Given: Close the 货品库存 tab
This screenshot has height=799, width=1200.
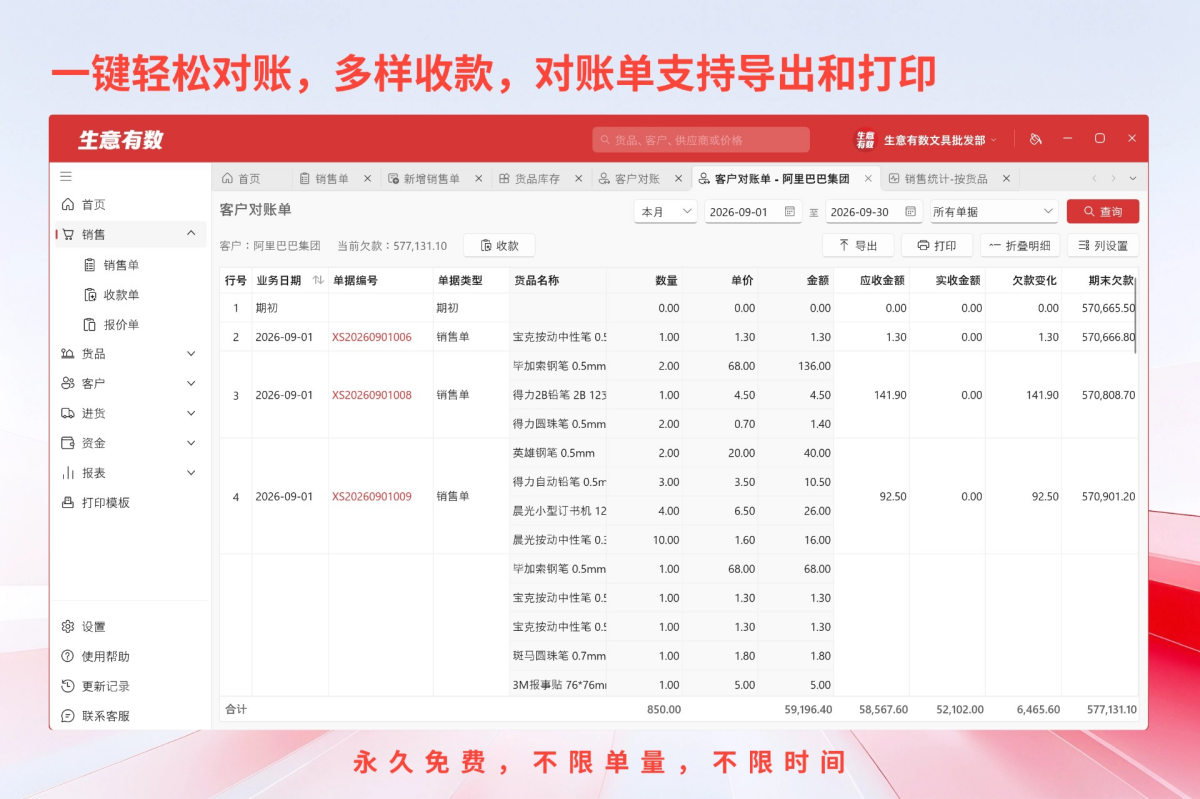Looking at the screenshot, I should pyautogui.click(x=578, y=179).
